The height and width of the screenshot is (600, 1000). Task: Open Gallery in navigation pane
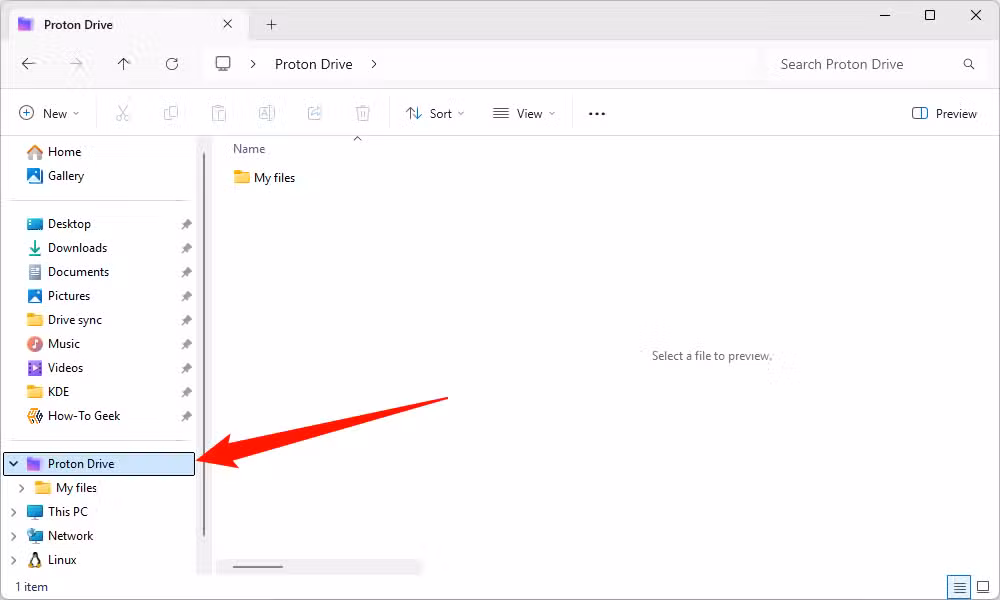click(x=66, y=176)
